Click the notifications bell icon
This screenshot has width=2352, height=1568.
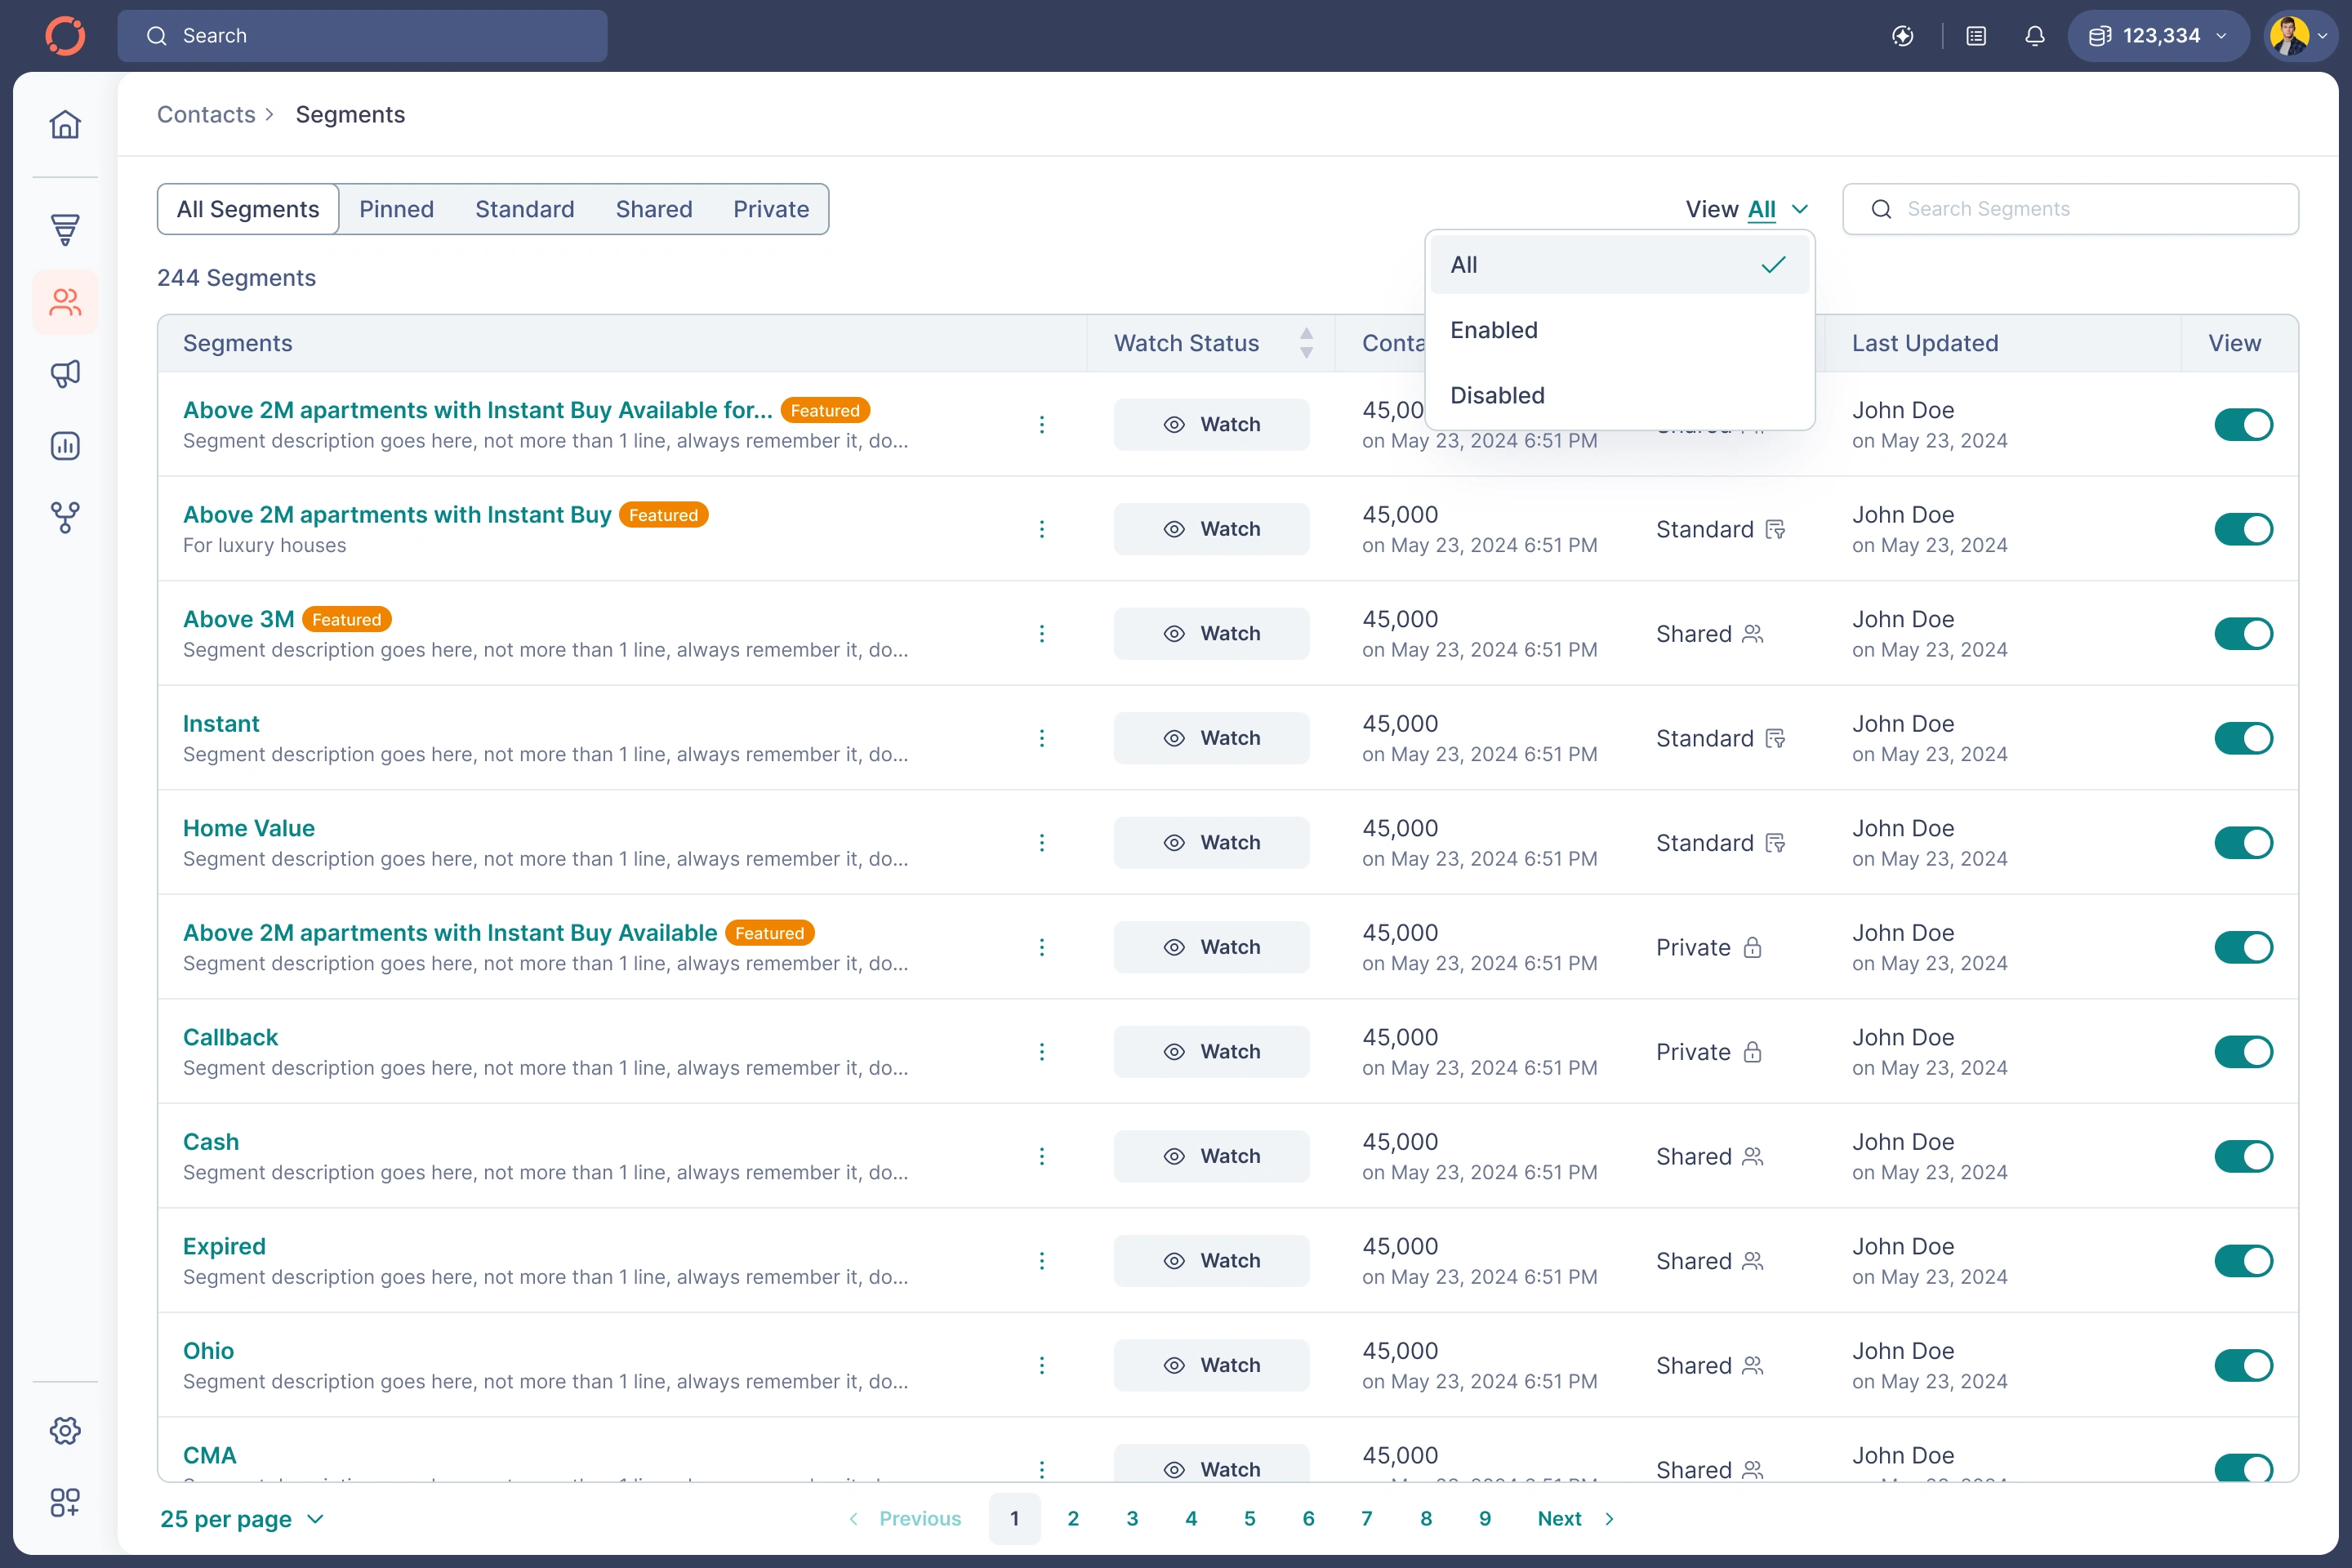coord(2035,35)
